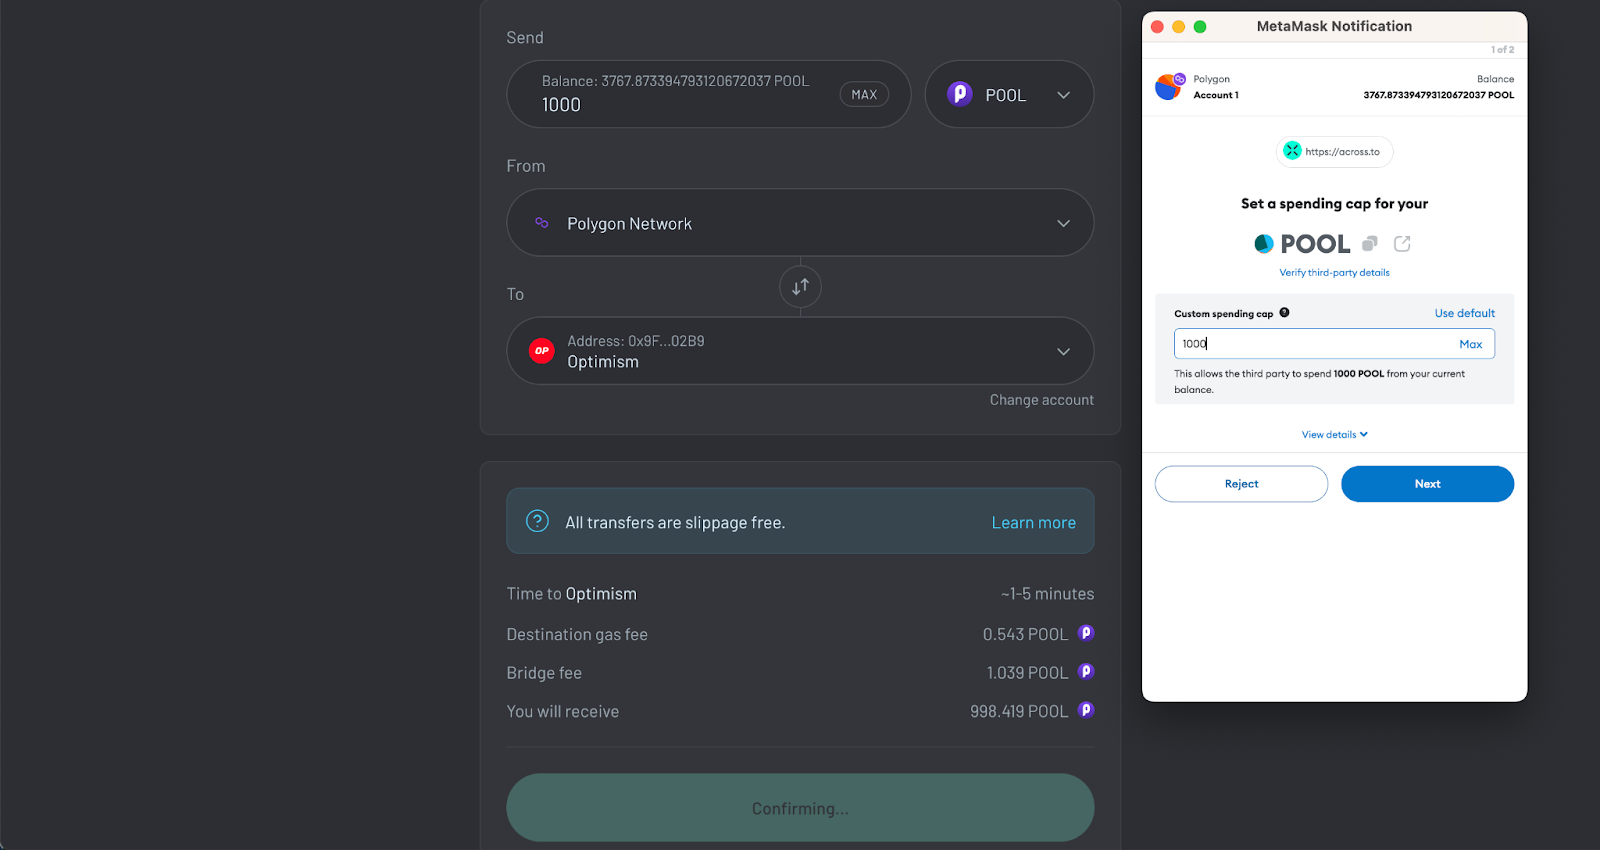The width and height of the screenshot is (1600, 850).
Task: Click the across.to site logo icon
Action: (1292, 151)
